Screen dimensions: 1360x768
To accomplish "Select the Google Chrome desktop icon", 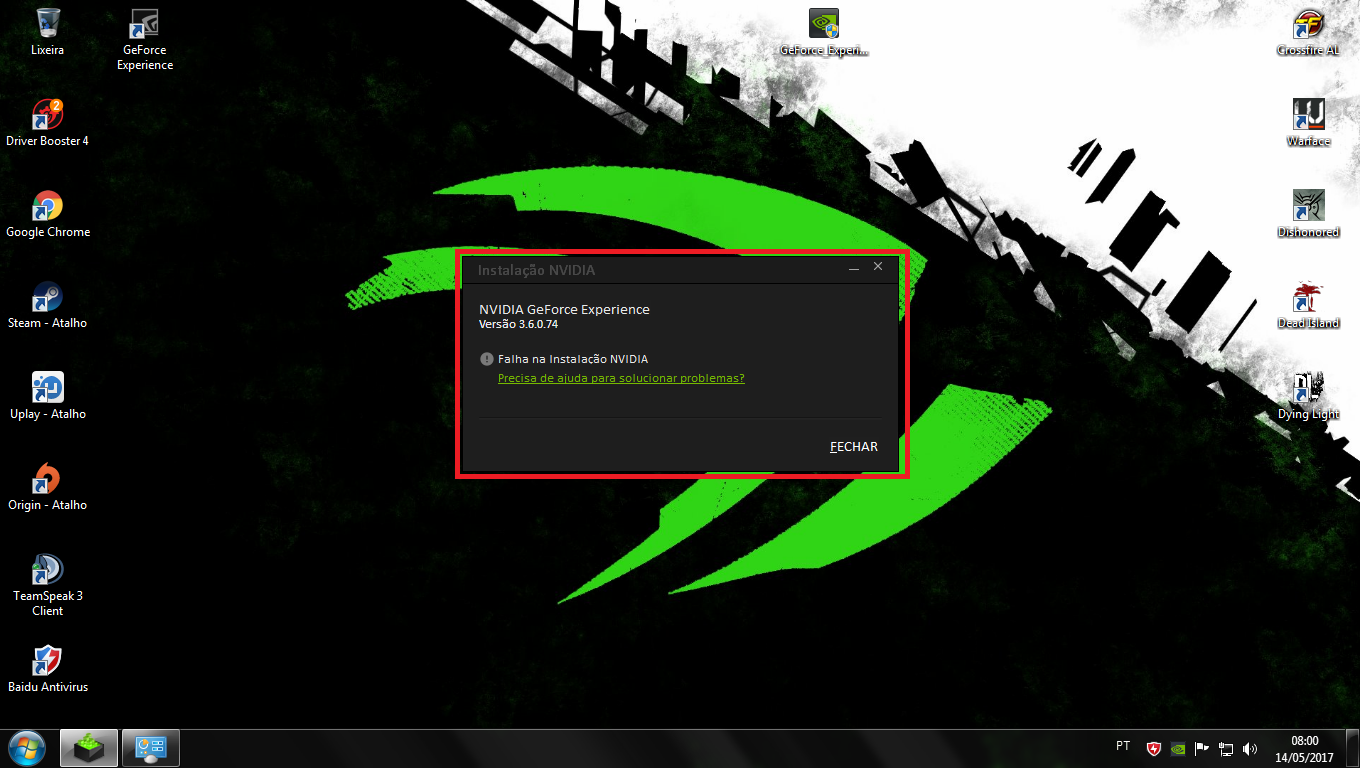I will coord(47,214).
